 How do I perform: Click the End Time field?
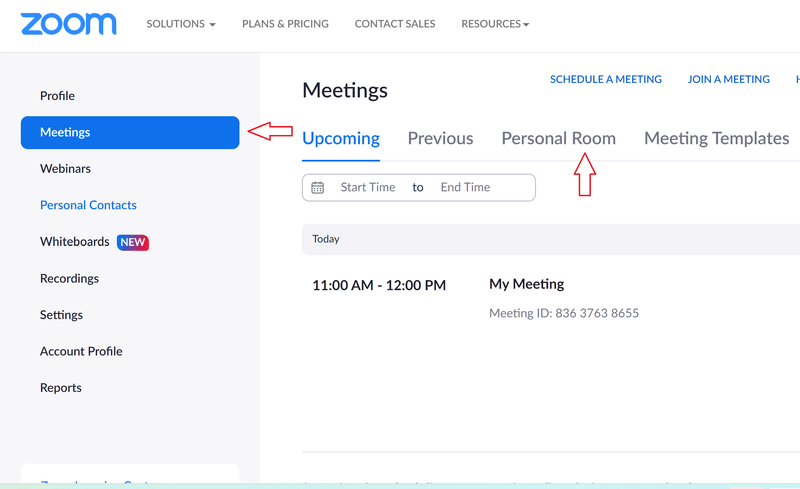tap(465, 187)
